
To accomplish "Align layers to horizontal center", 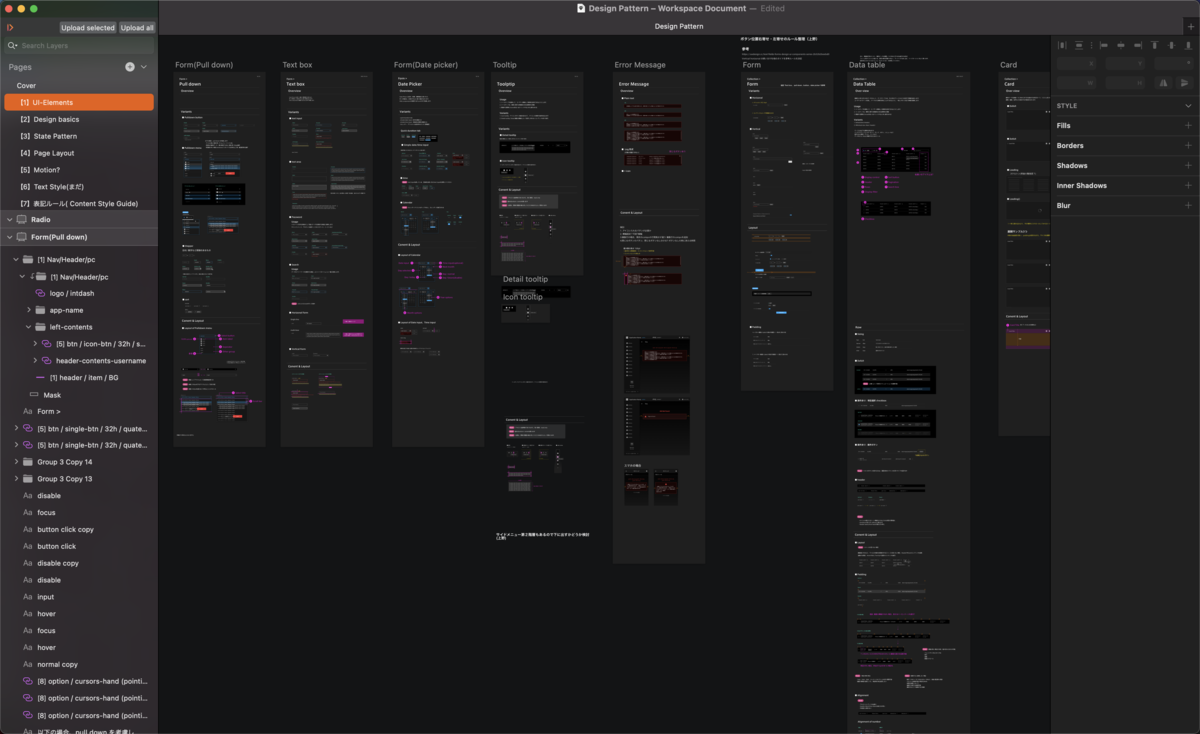I will [1121, 45].
